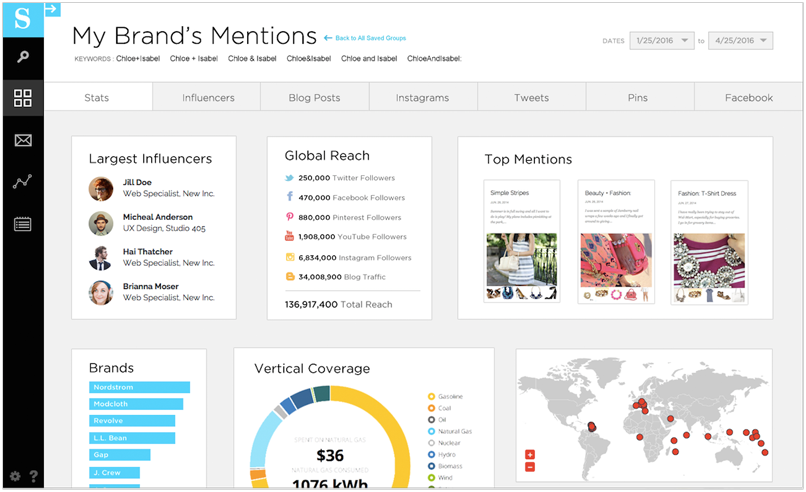The height and width of the screenshot is (492, 806).
Task: Toggle the Biomass legend marker
Action: click(431, 466)
